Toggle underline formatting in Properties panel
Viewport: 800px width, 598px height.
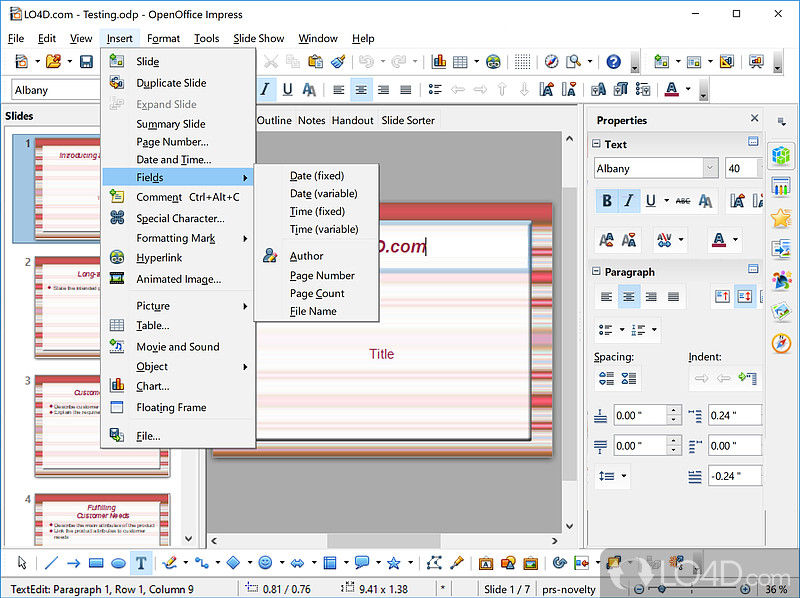point(649,200)
